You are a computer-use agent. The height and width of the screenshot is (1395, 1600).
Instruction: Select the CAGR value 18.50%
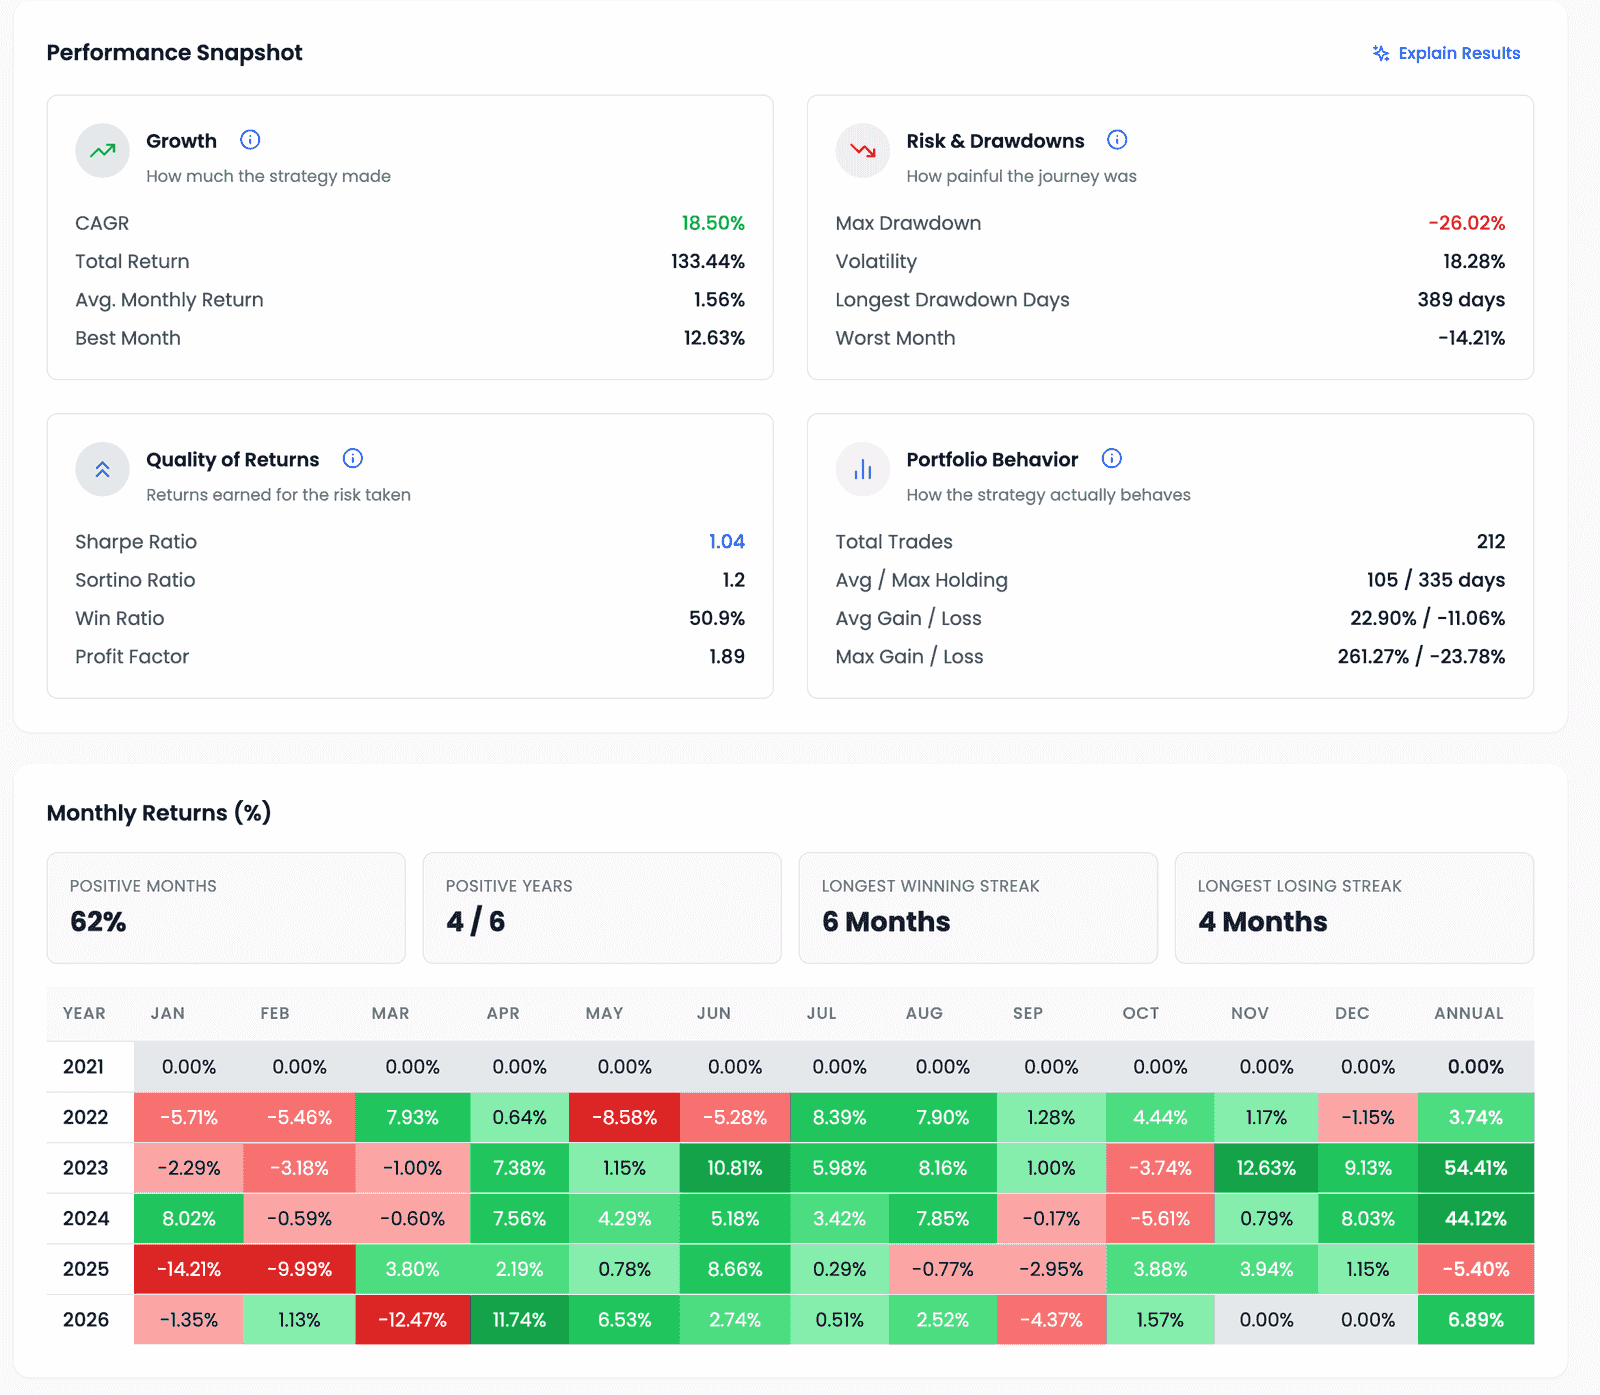click(x=713, y=223)
